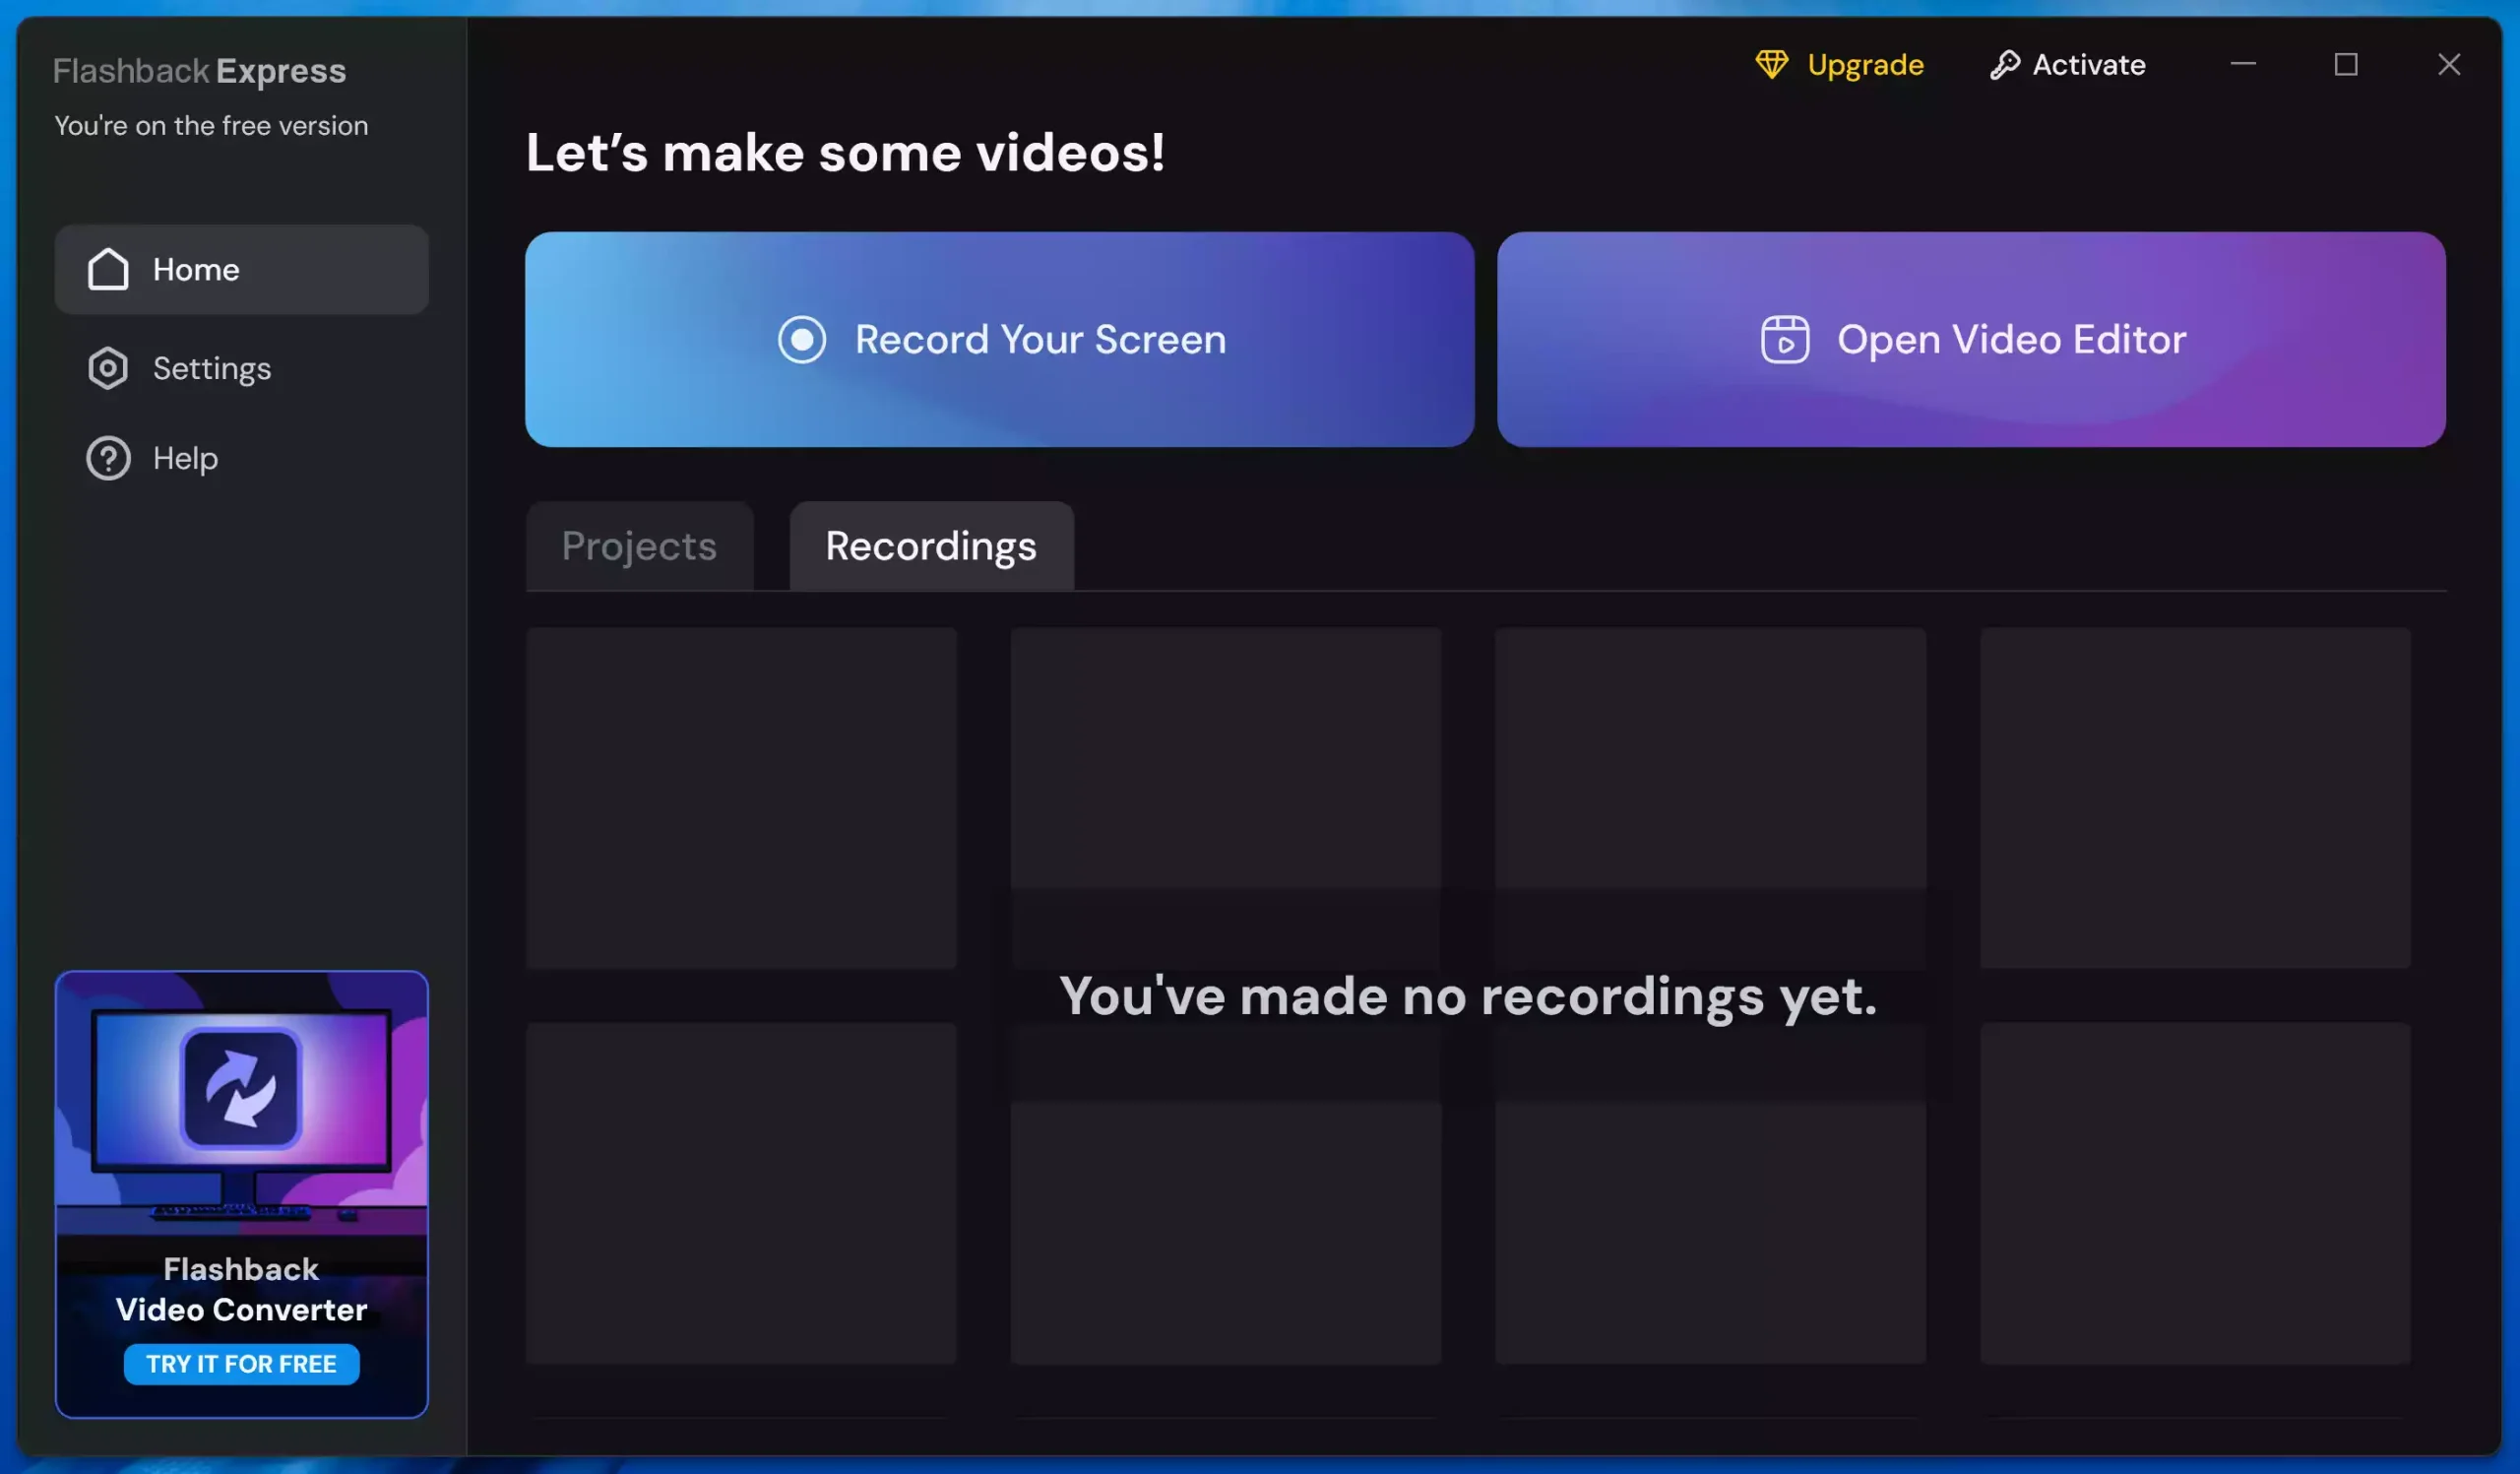
Task: Click the Activate label in the title bar
Action: (x=2088, y=65)
